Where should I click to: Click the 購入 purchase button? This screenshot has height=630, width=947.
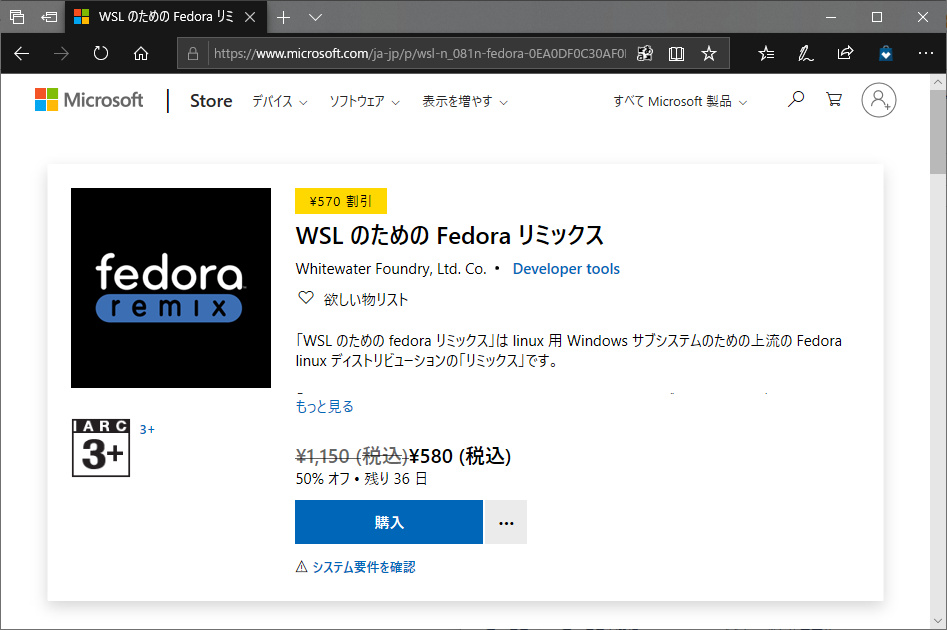[388, 522]
